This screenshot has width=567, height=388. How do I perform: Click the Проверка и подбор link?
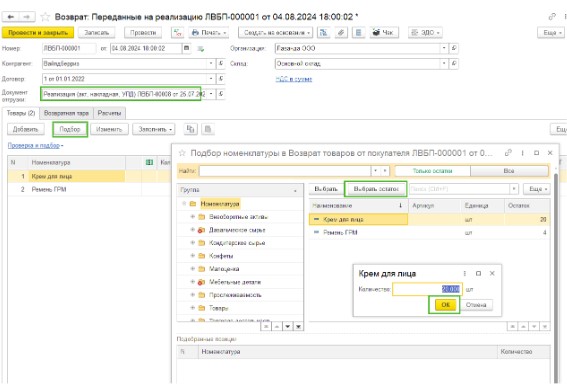point(34,145)
